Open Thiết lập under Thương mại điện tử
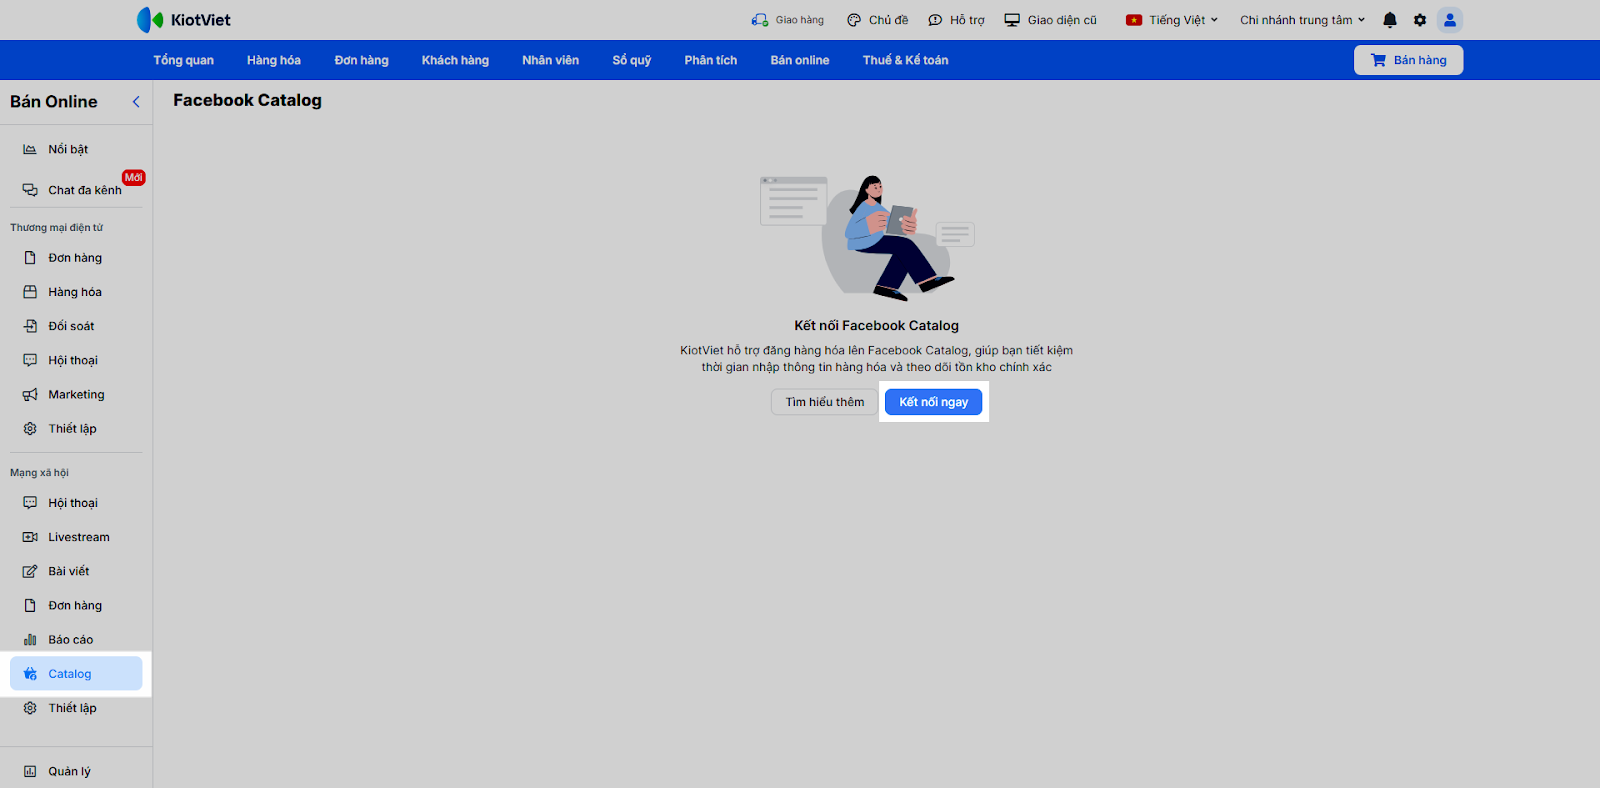The height and width of the screenshot is (788, 1600). pyautogui.click(x=76, y=428)
